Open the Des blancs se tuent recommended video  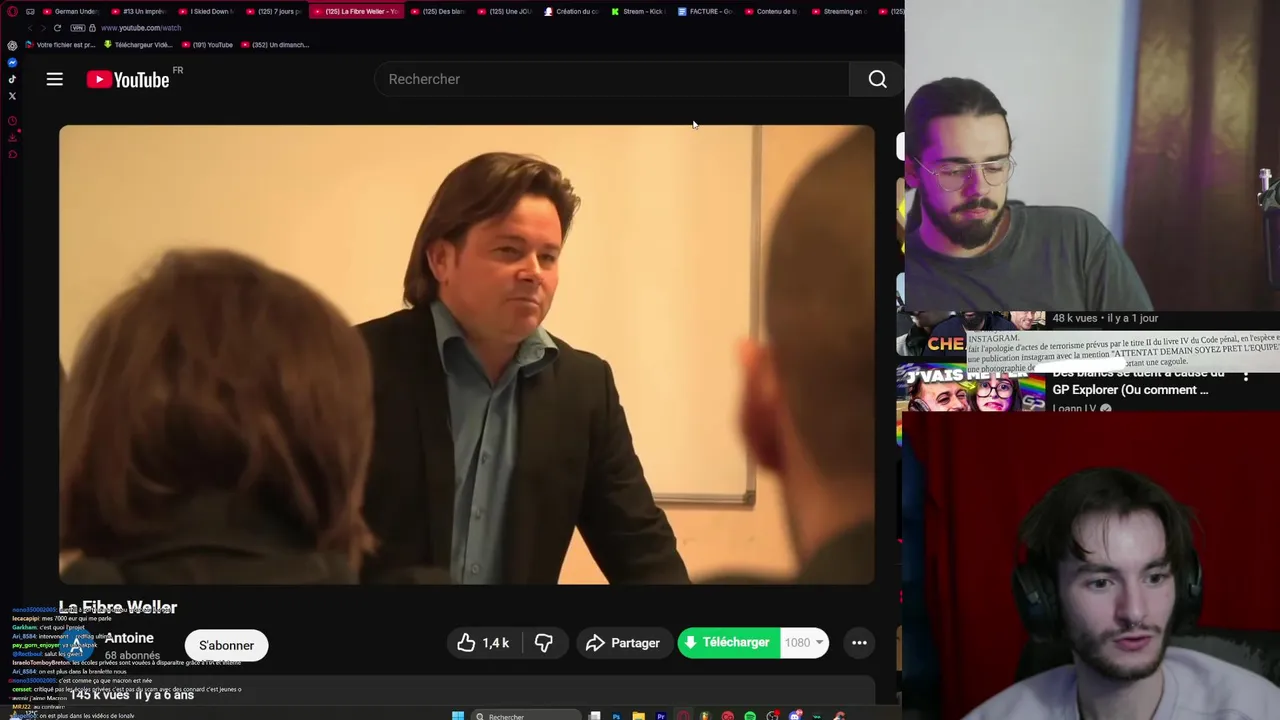pyautogui.click(x=1138, y=381)
